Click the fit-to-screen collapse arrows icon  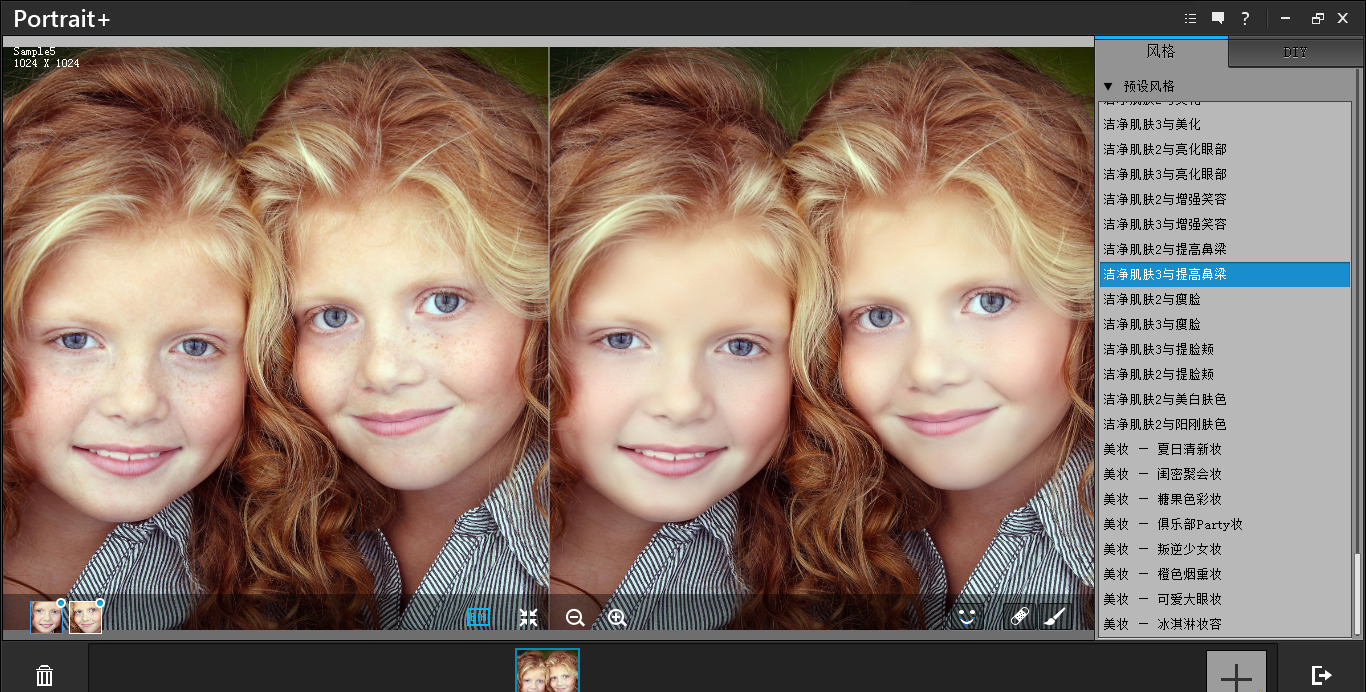click(528, 617)
